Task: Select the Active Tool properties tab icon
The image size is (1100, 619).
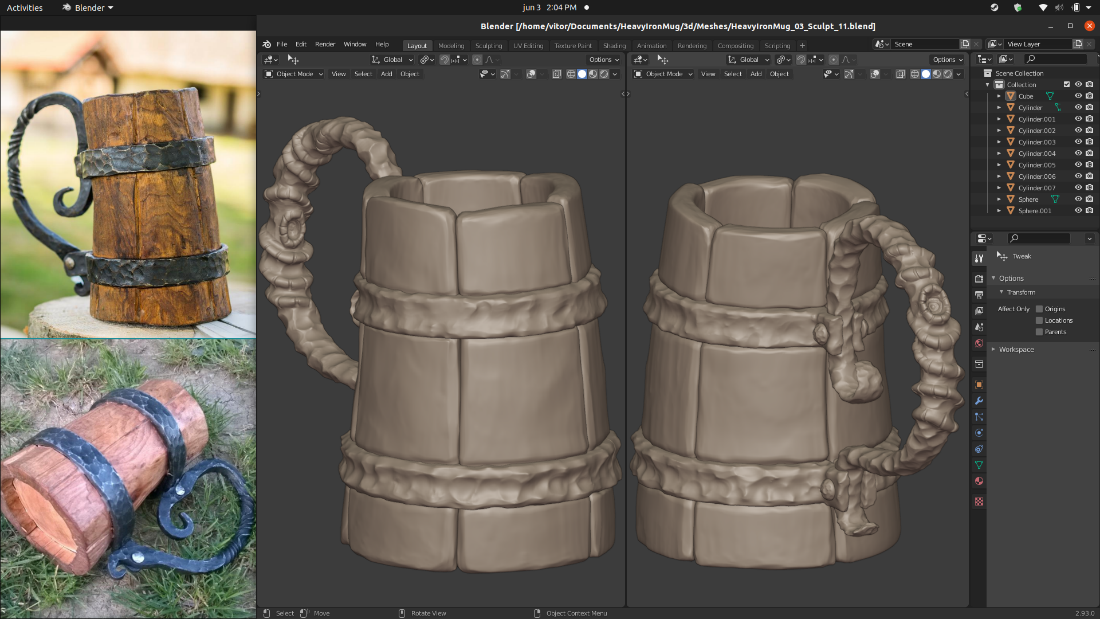Action: 978,257
